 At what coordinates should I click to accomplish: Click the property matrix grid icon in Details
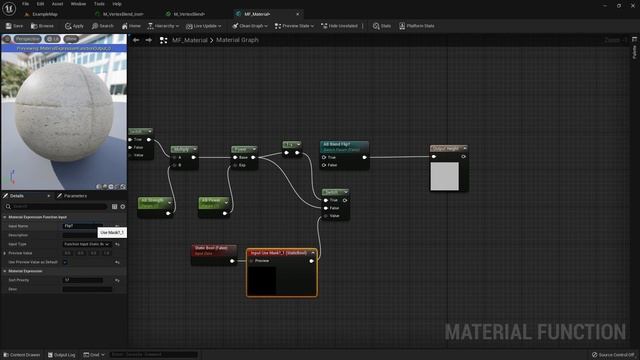(114, 207)
